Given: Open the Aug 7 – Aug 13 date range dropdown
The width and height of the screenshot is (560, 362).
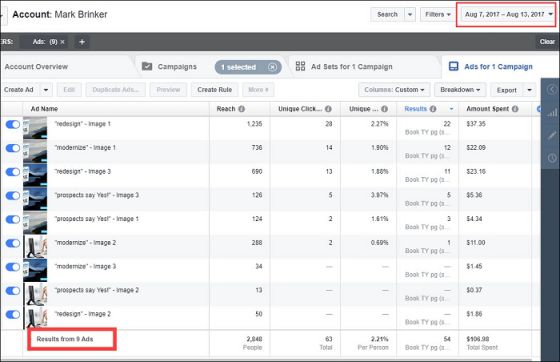Looking at the screenshot, I should tap(508, 14).
